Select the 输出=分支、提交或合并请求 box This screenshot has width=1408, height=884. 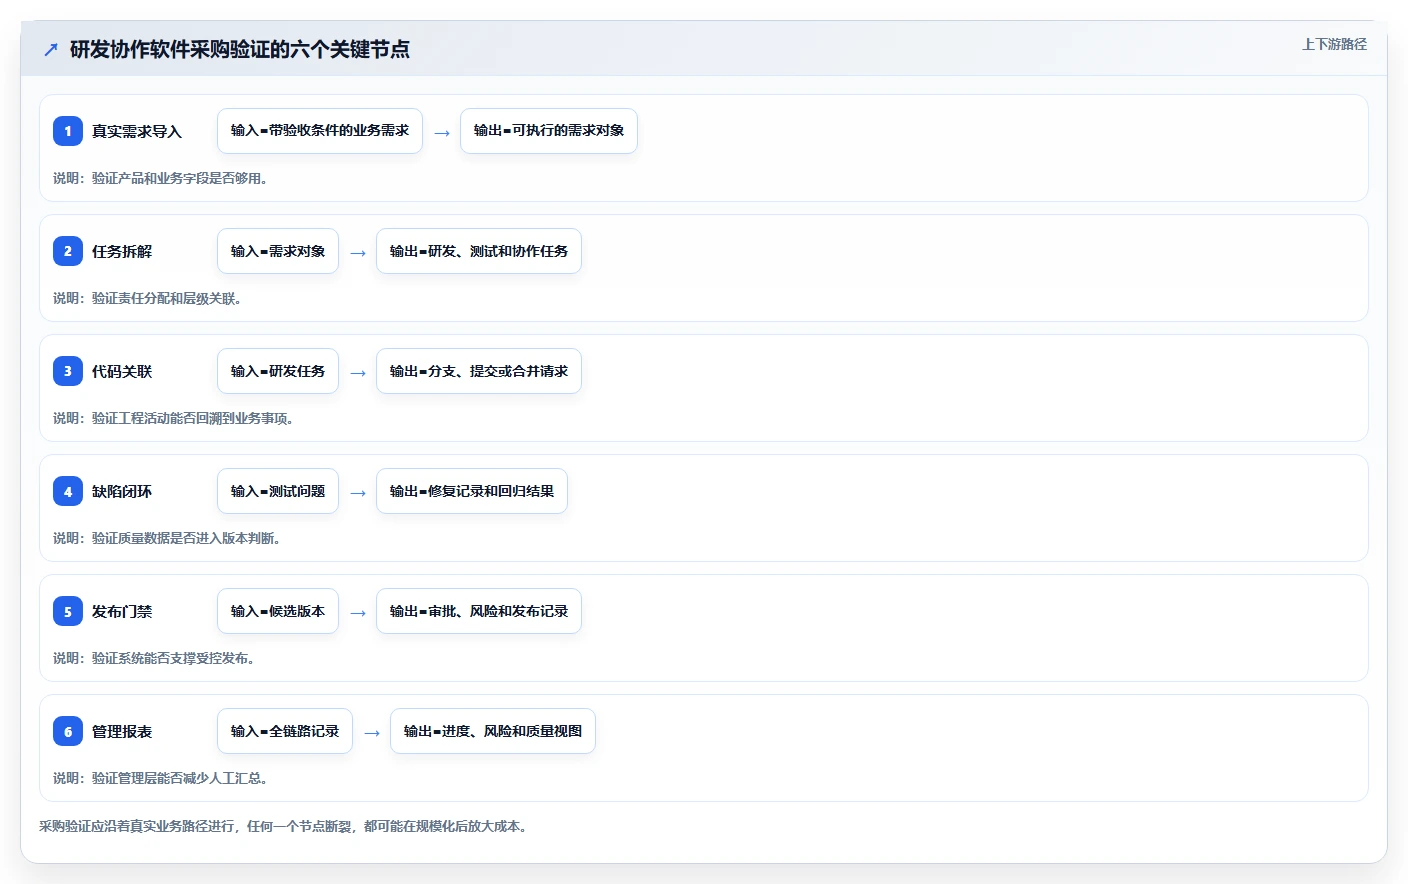[479, 371]
